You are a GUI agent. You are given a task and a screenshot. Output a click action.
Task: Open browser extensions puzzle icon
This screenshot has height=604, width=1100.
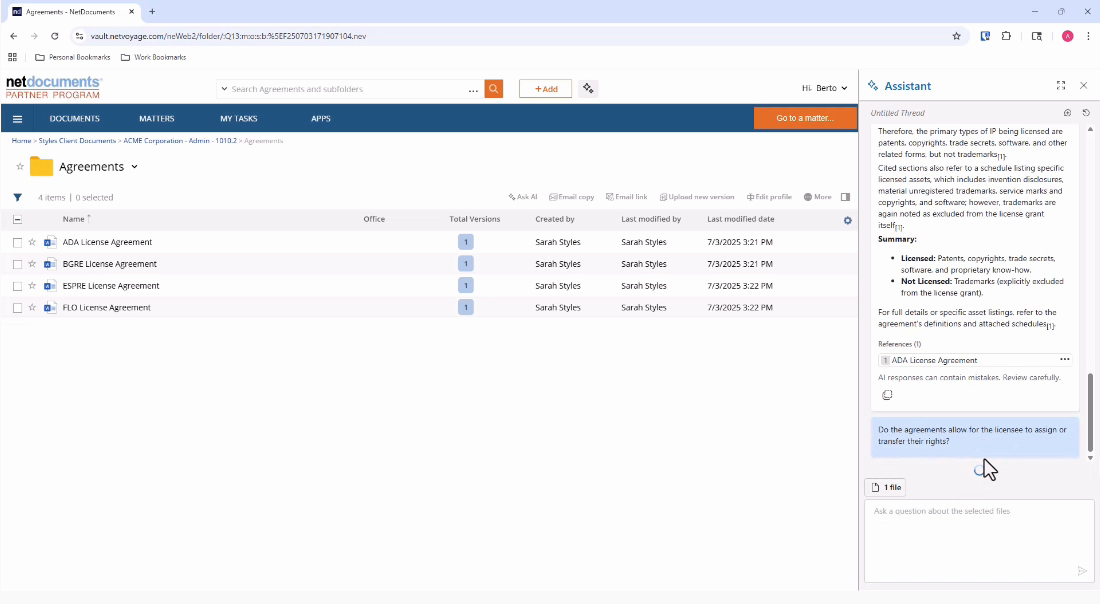click(x=1006, y=36)
